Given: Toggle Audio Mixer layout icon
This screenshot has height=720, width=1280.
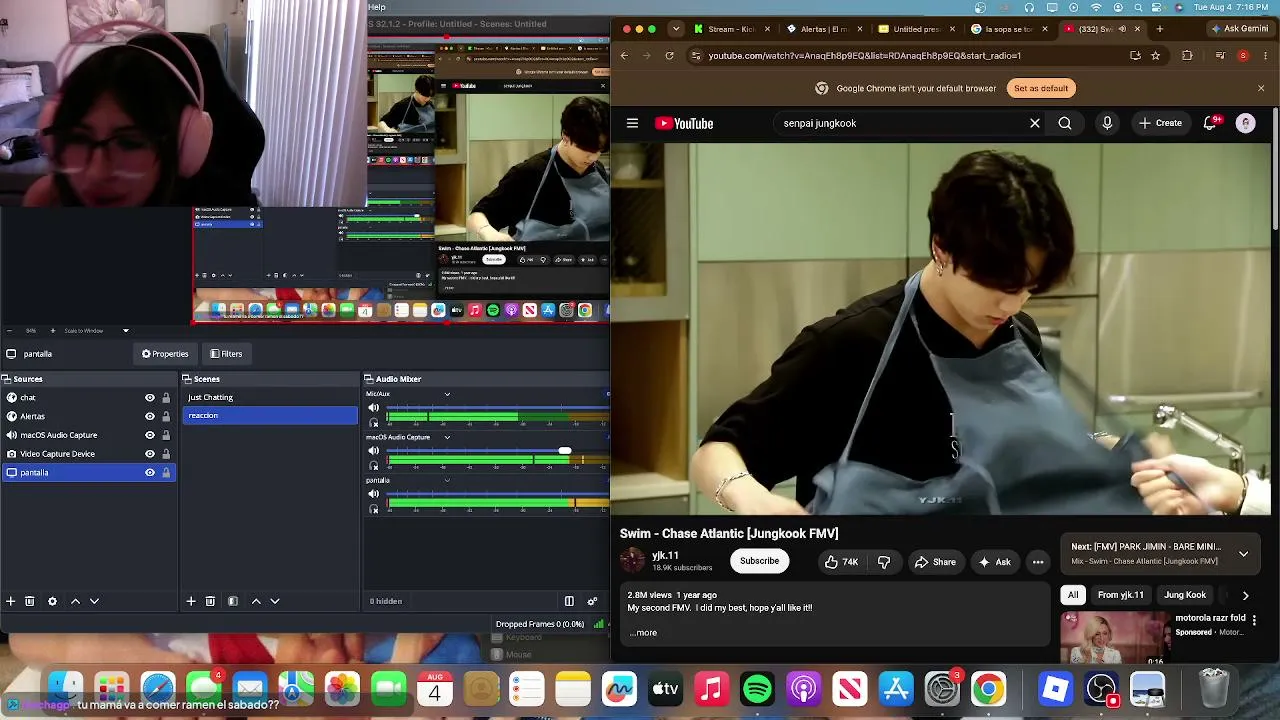Looking at the screenshot, I should (x=569, y=601).
